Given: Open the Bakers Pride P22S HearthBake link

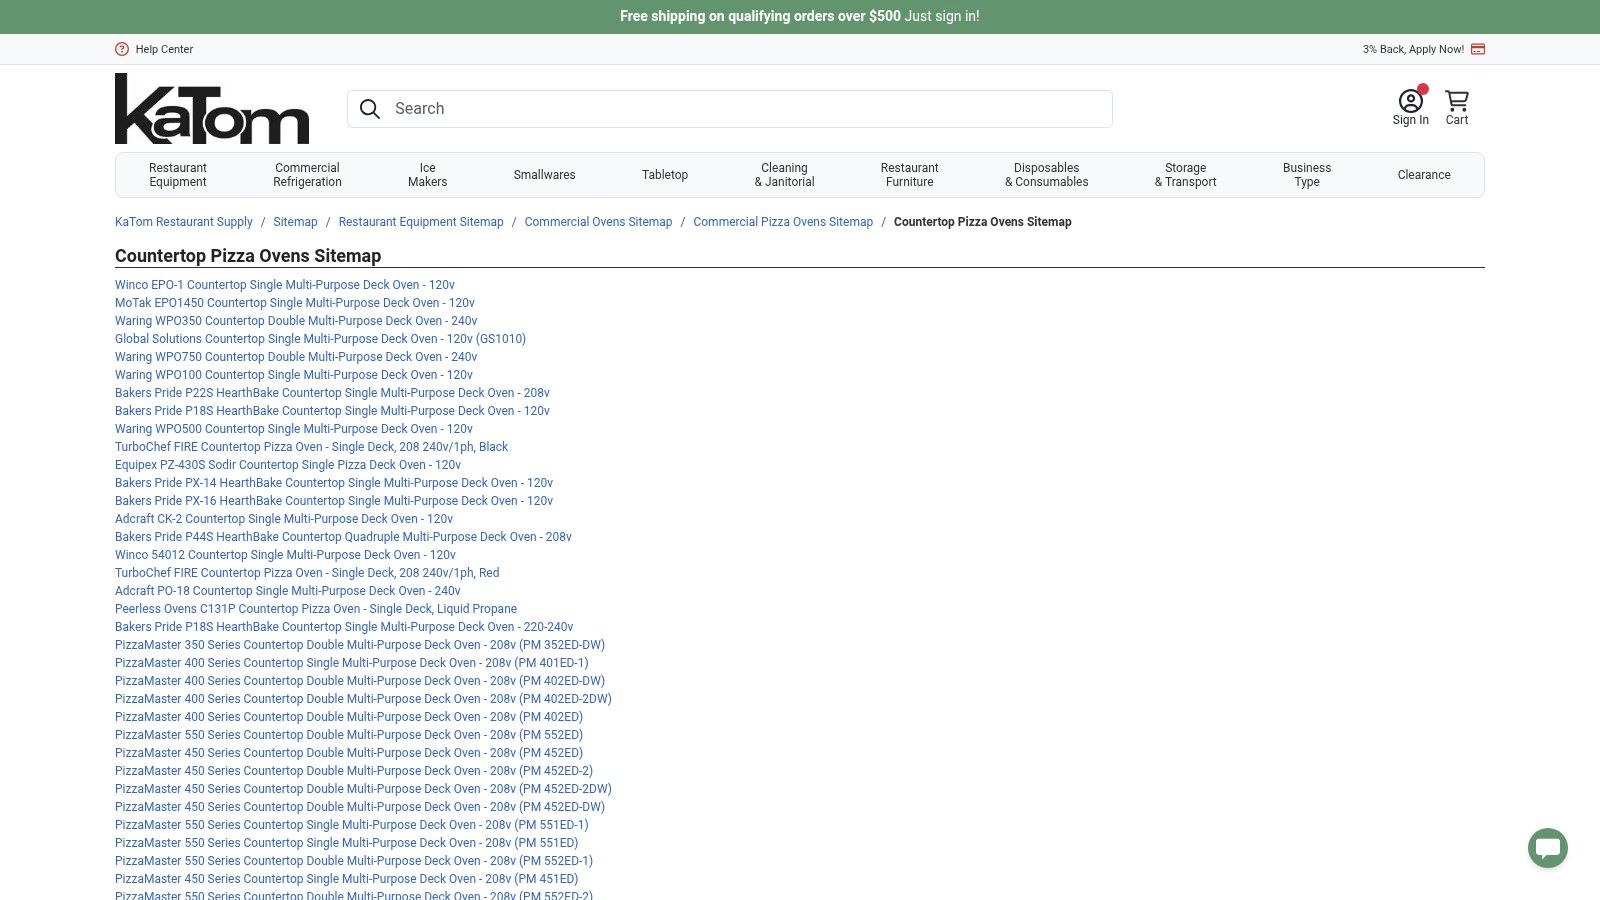Looking at the screenshot, I should 332,393.
